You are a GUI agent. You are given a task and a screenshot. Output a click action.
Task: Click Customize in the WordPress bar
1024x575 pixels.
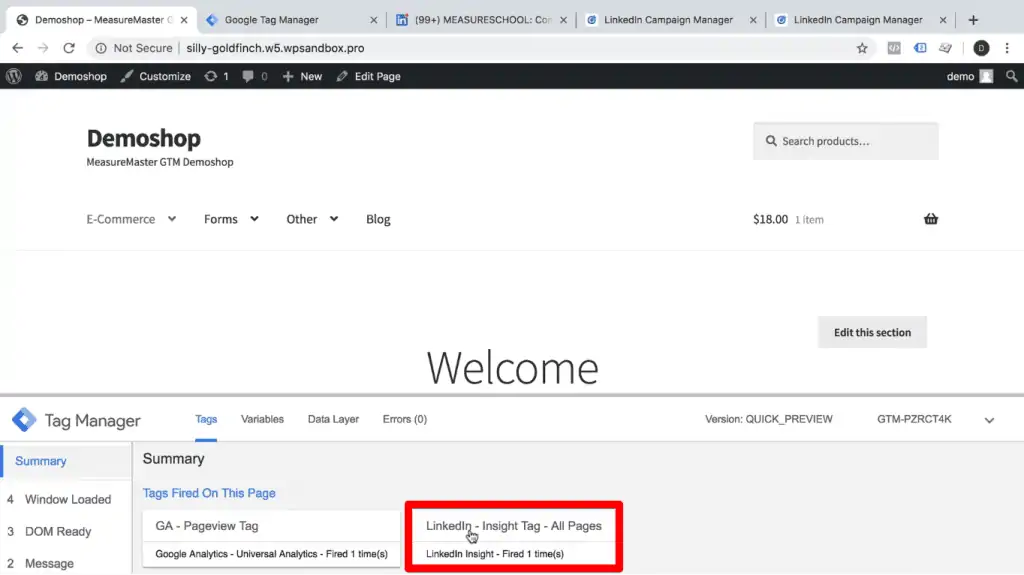(155, 76)
